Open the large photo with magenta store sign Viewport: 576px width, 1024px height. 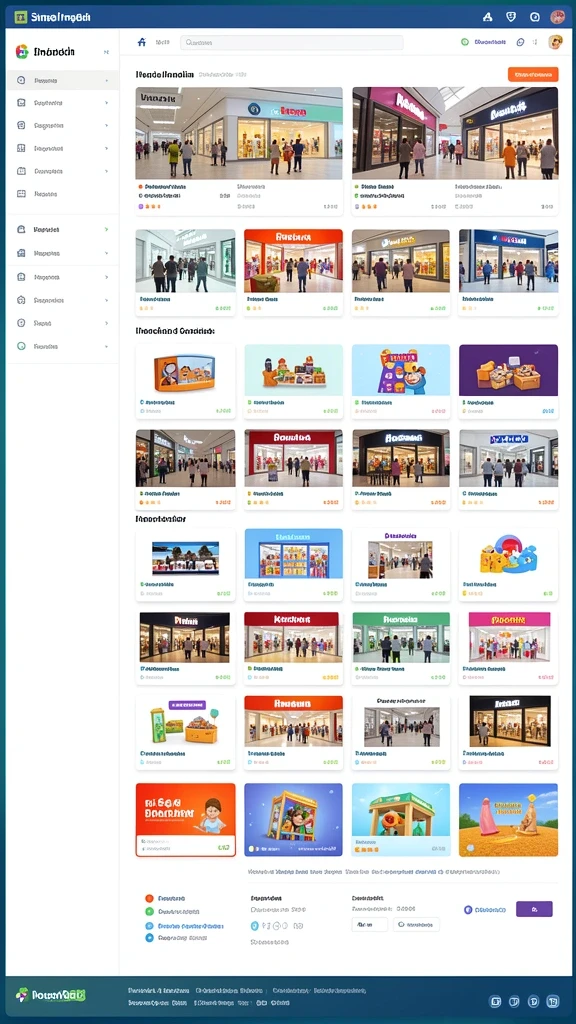pyautogui.click(x=455, y=133)
